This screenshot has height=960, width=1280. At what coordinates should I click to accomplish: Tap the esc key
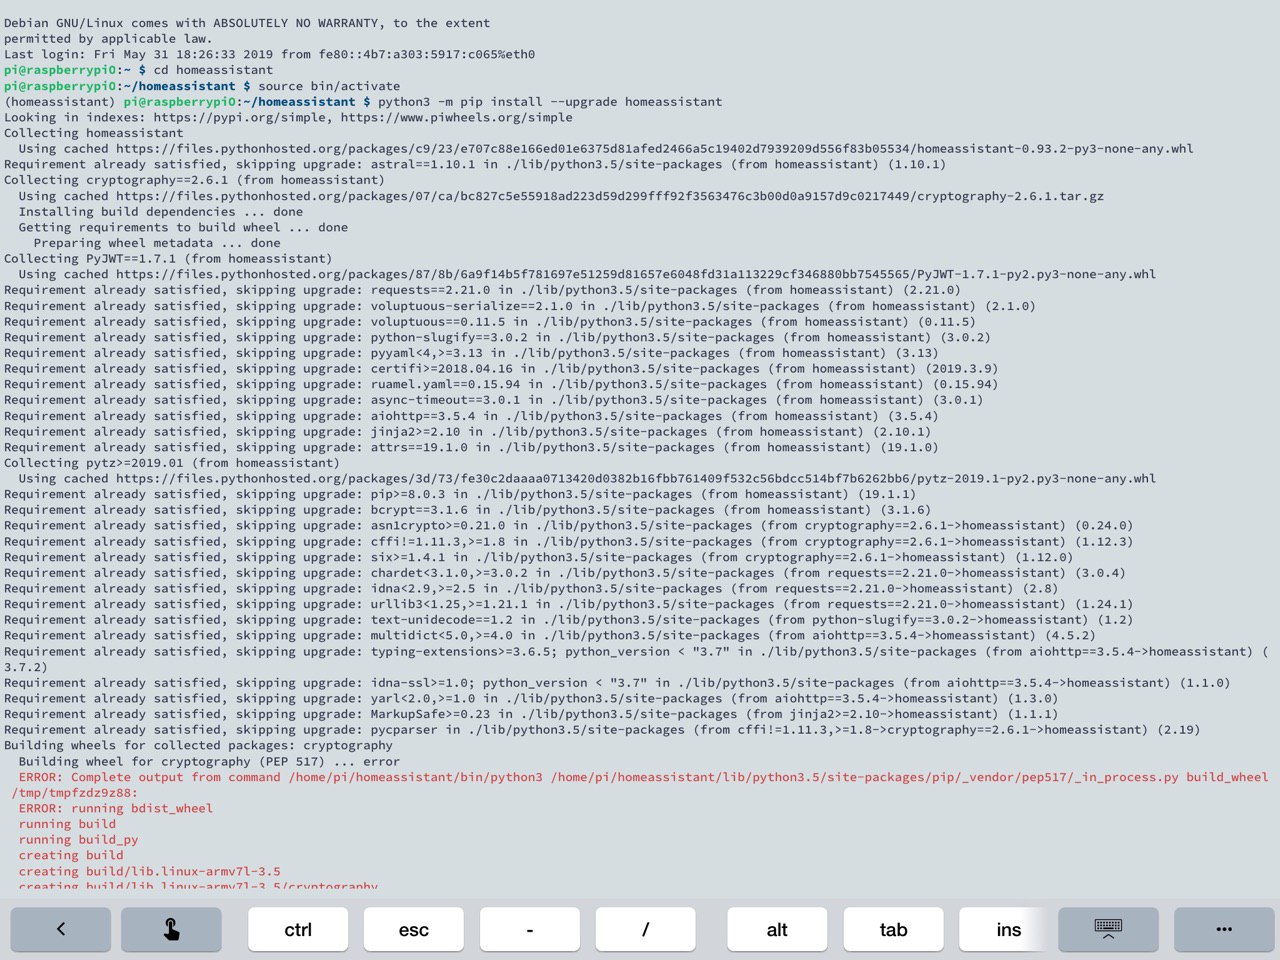tap(414, 929)
